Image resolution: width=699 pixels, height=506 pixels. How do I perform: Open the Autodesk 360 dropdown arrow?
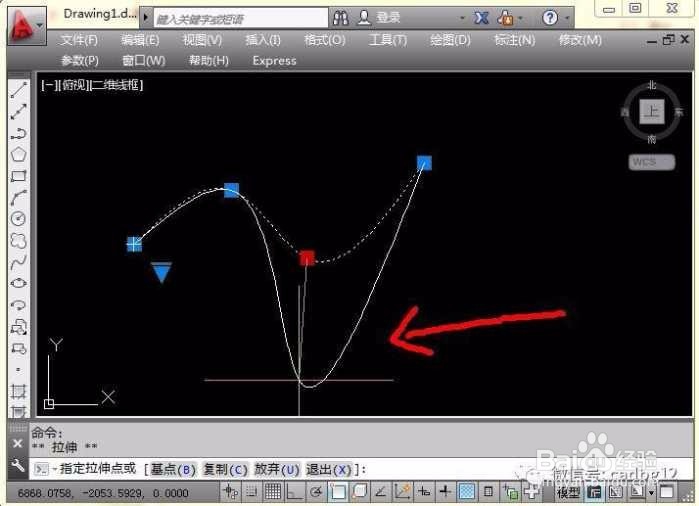(521, 18)
